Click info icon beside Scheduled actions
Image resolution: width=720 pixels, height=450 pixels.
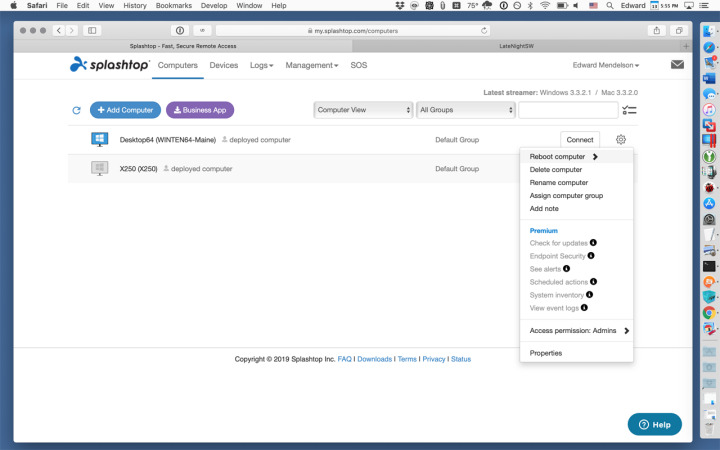pos(593,281)
